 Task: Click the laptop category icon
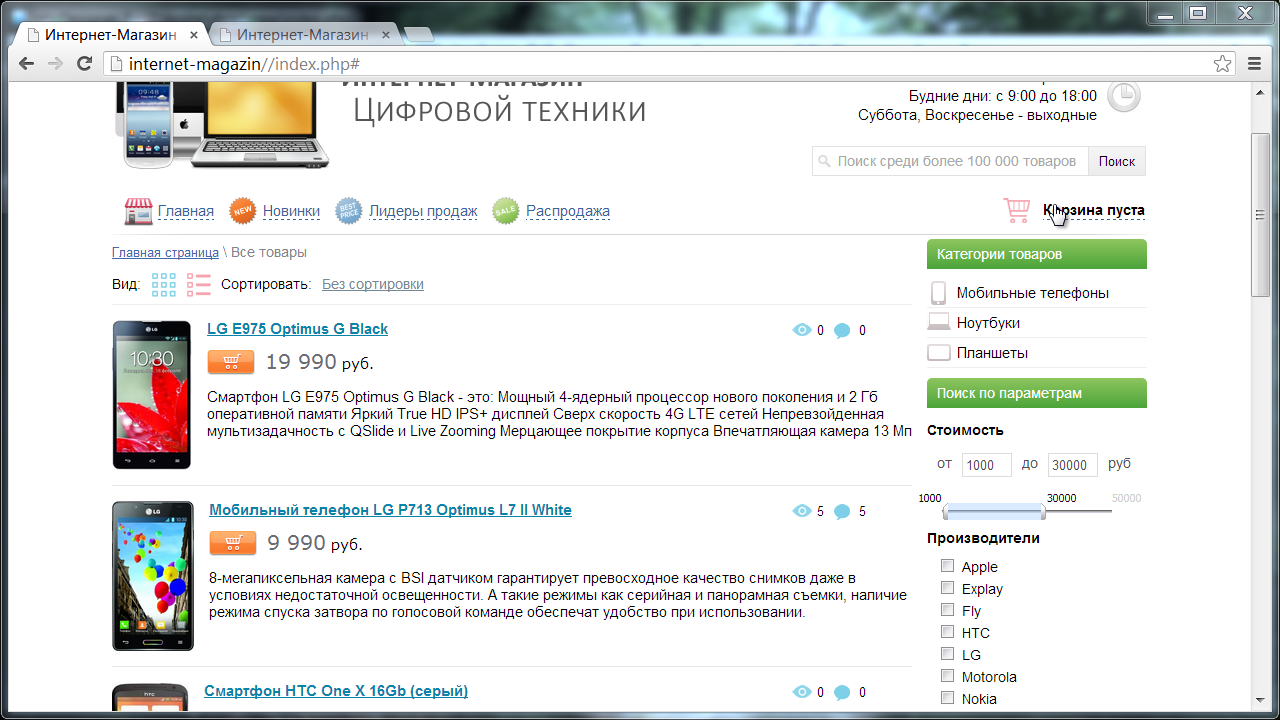click(938, 322)
